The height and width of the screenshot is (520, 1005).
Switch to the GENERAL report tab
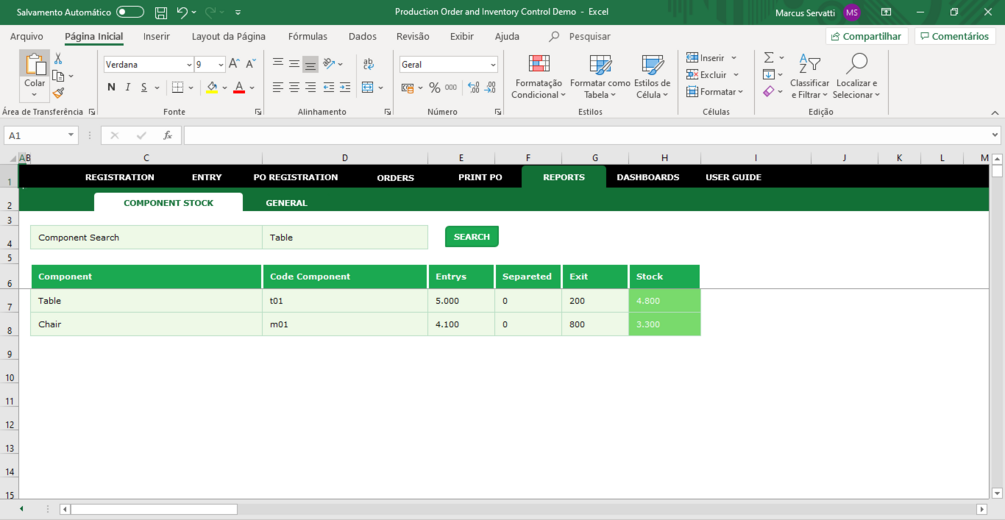[287, 203]
